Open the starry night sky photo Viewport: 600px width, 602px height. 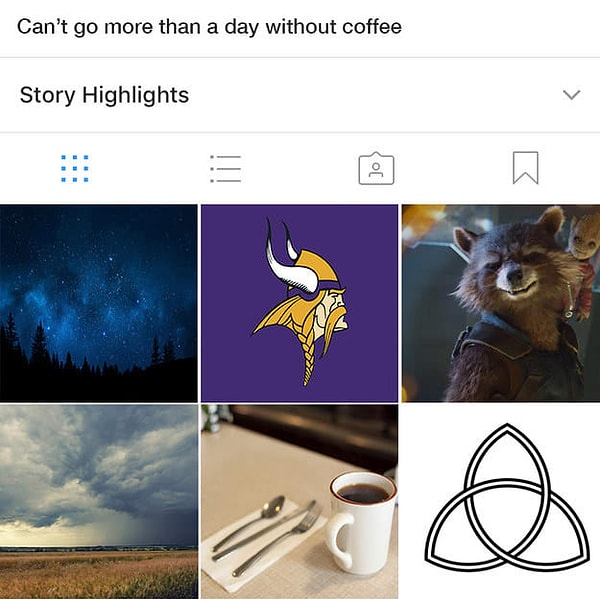click(99, 303)
